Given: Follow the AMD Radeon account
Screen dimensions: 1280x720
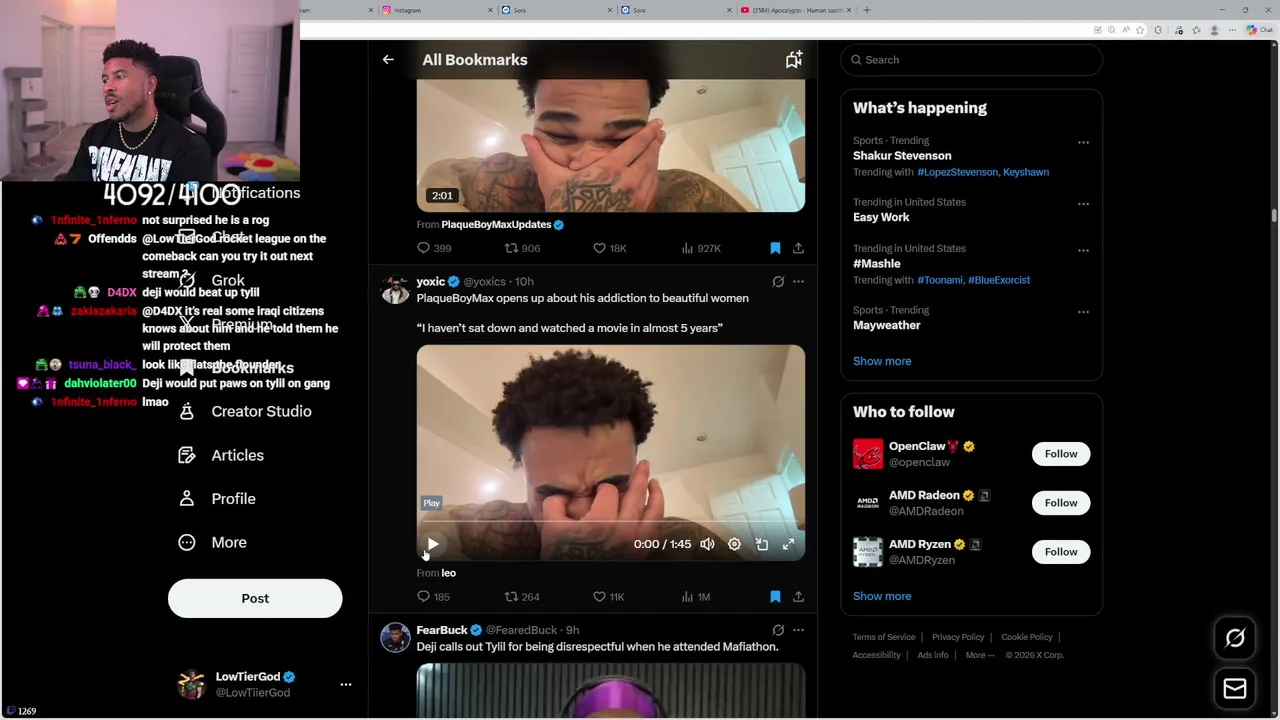Looking at the screenshot, I should click(1061, 503).
